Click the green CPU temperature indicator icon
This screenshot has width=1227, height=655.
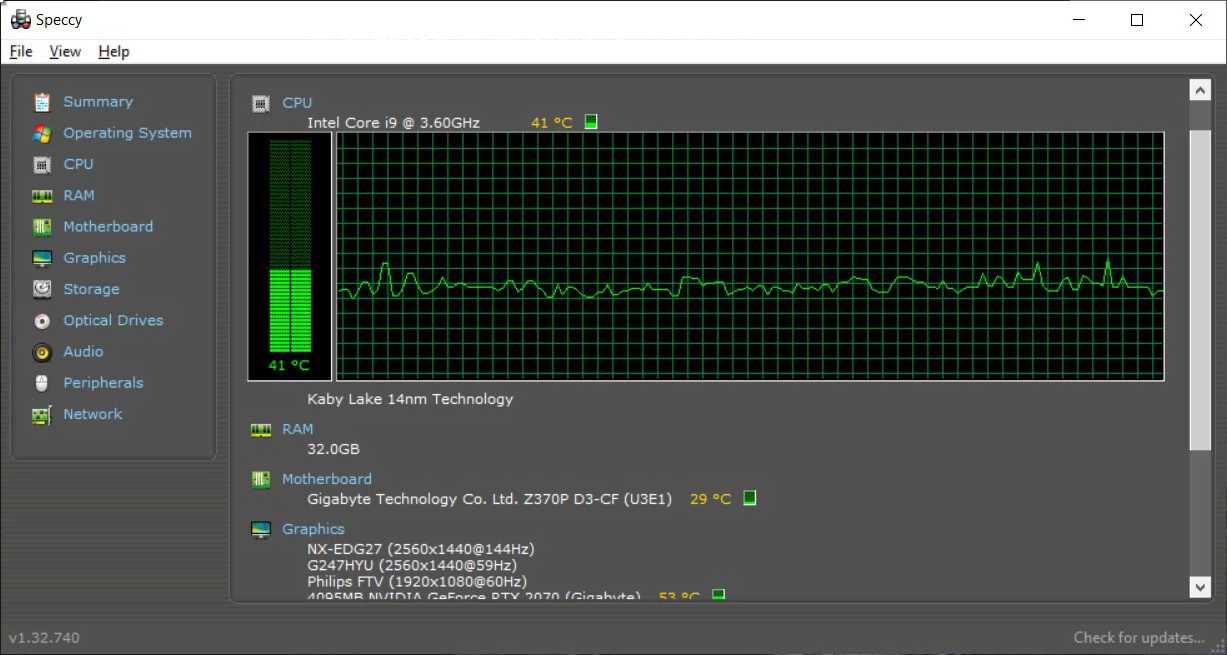(591, 122)
